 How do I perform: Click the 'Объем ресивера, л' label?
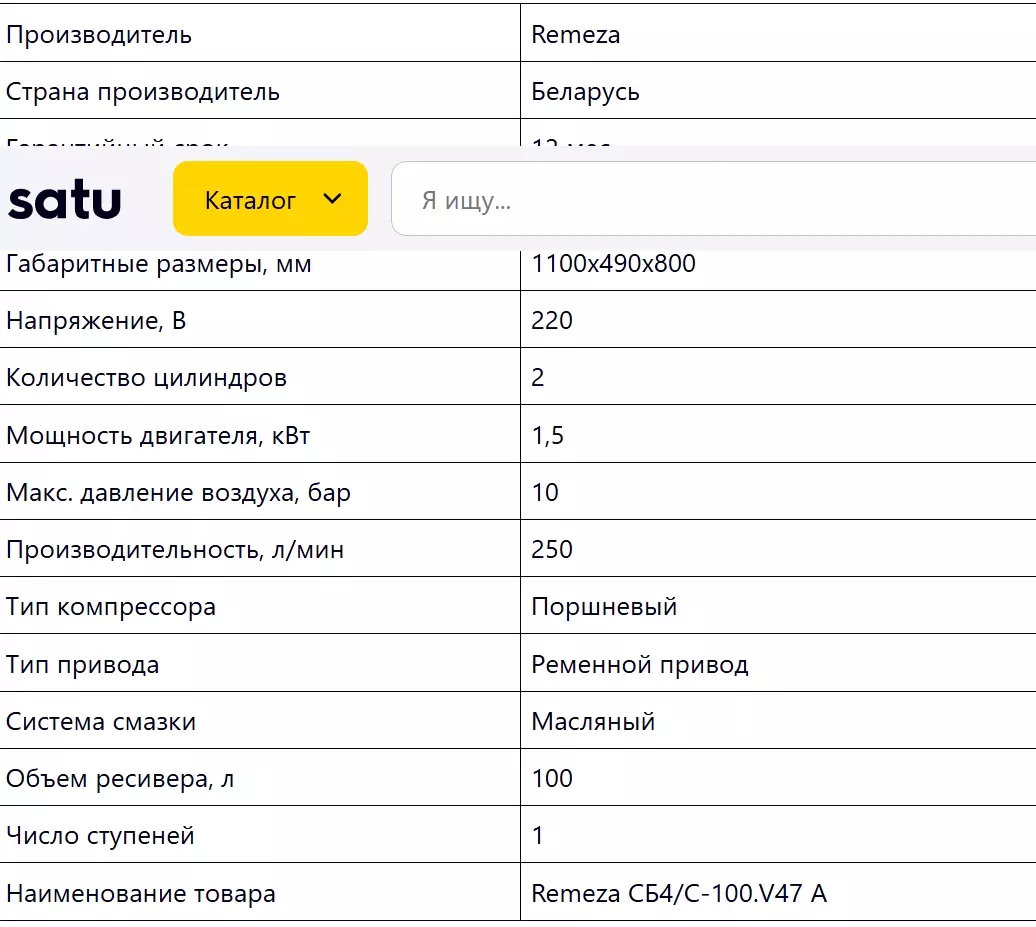click(120, 779)
